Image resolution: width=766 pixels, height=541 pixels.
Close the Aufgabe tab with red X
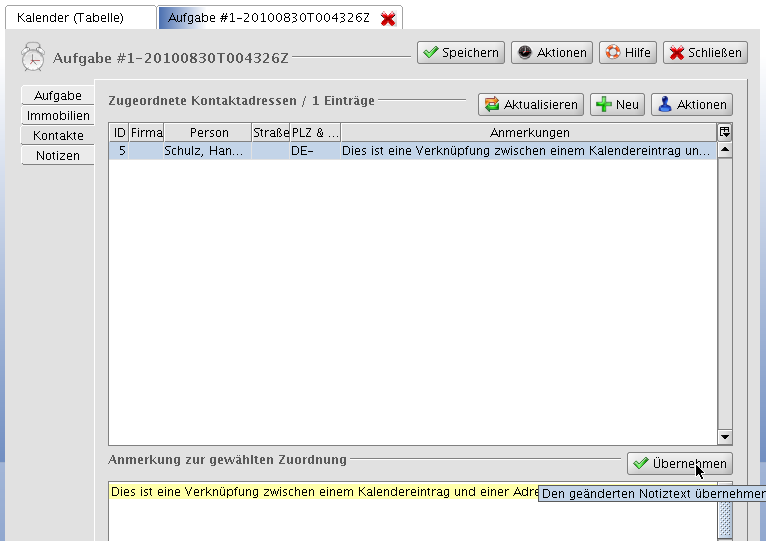click(x=388, y=19)
